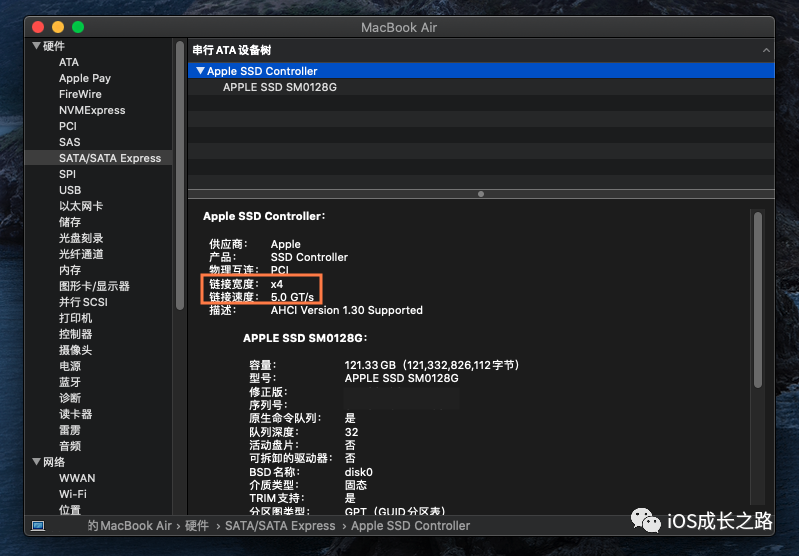Click the disk0 BSD name value
The width and height of the screenshot is (799, 556).
click(358, 472)
